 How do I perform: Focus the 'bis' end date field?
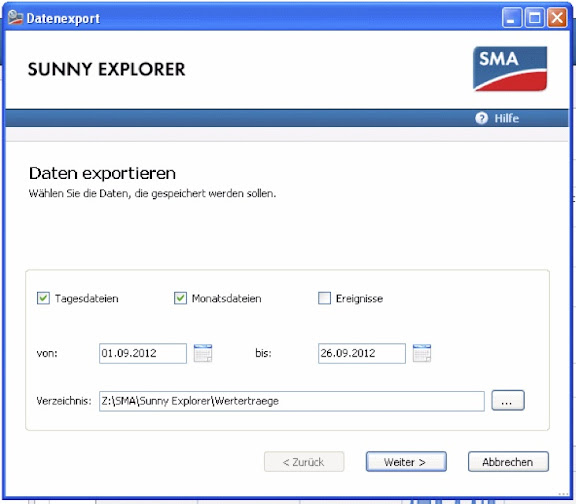362,353
